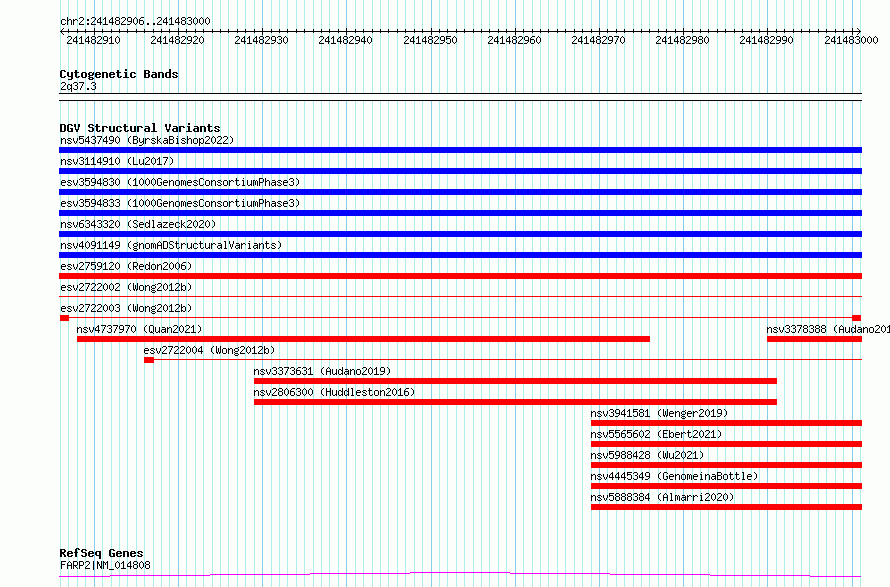Click variant label nsv2806300 (Huddleston2016)
The height and width of the screenshot is (587, 890).
(x=334, y=392)
